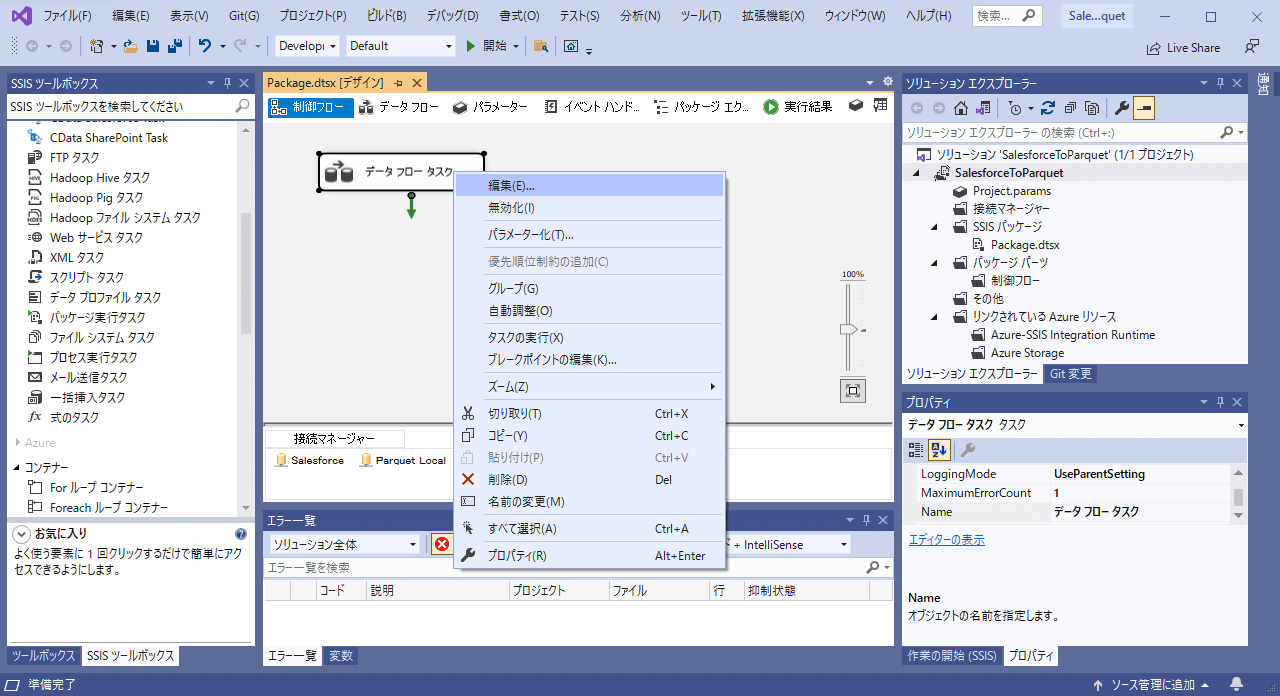The width and height of the screenshot is (1280, 696).
Task: Click the 編集(E)... context menu entry
Action: point(589,186)
